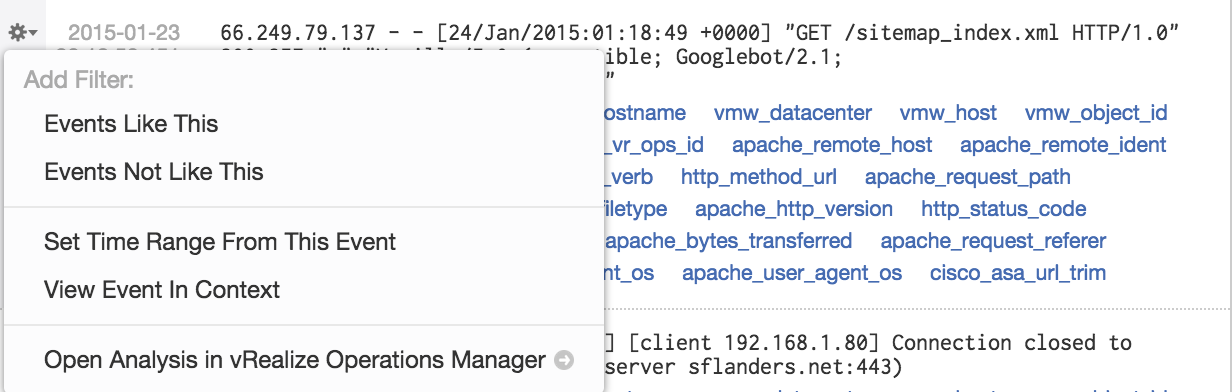
Task: Open the gear actions menu for the event
Action: [23, 31]
